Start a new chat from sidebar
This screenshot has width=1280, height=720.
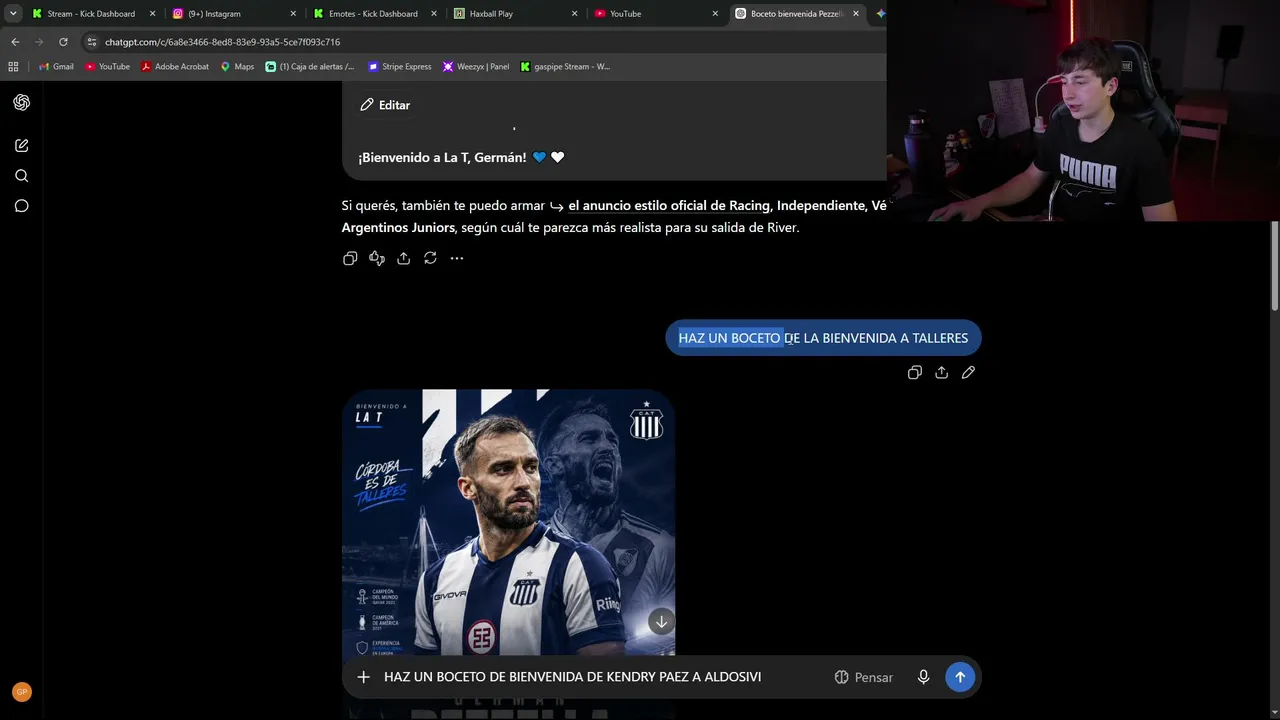coord(21,146)
